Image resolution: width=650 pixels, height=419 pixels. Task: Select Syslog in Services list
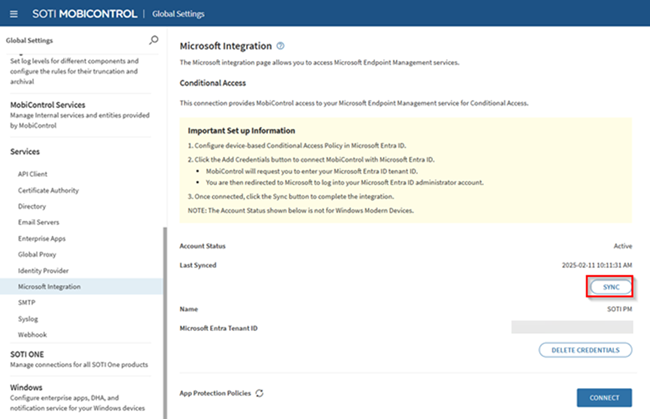click(x=28, y=319)
